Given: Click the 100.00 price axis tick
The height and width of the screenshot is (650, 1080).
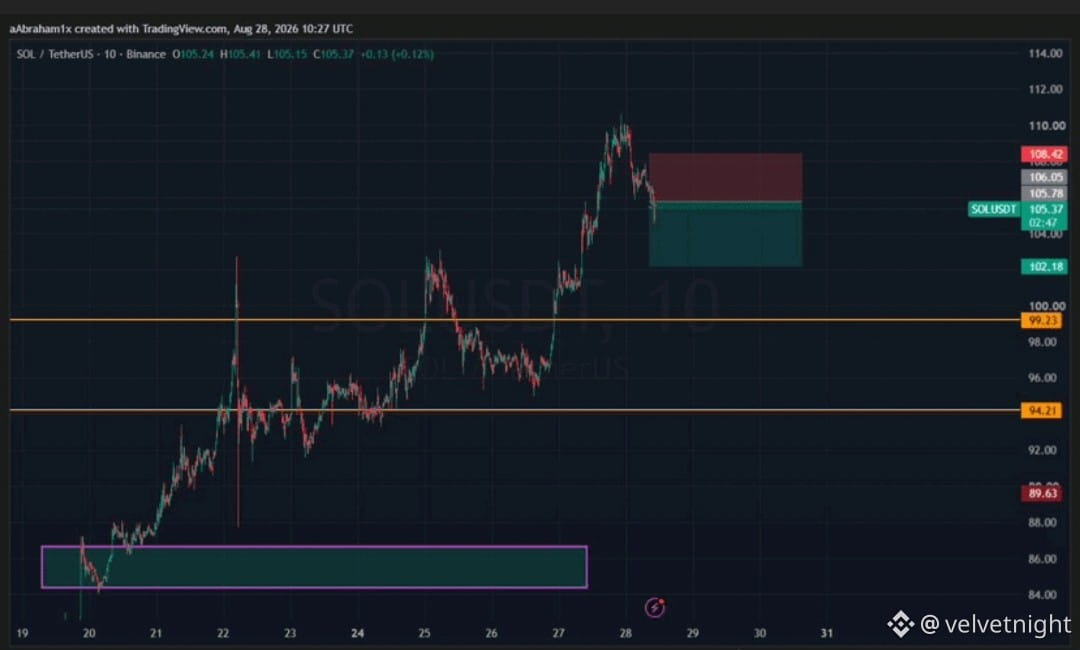Looking at the screenshot, I should pyautogui.click(x=1046, y=306).
